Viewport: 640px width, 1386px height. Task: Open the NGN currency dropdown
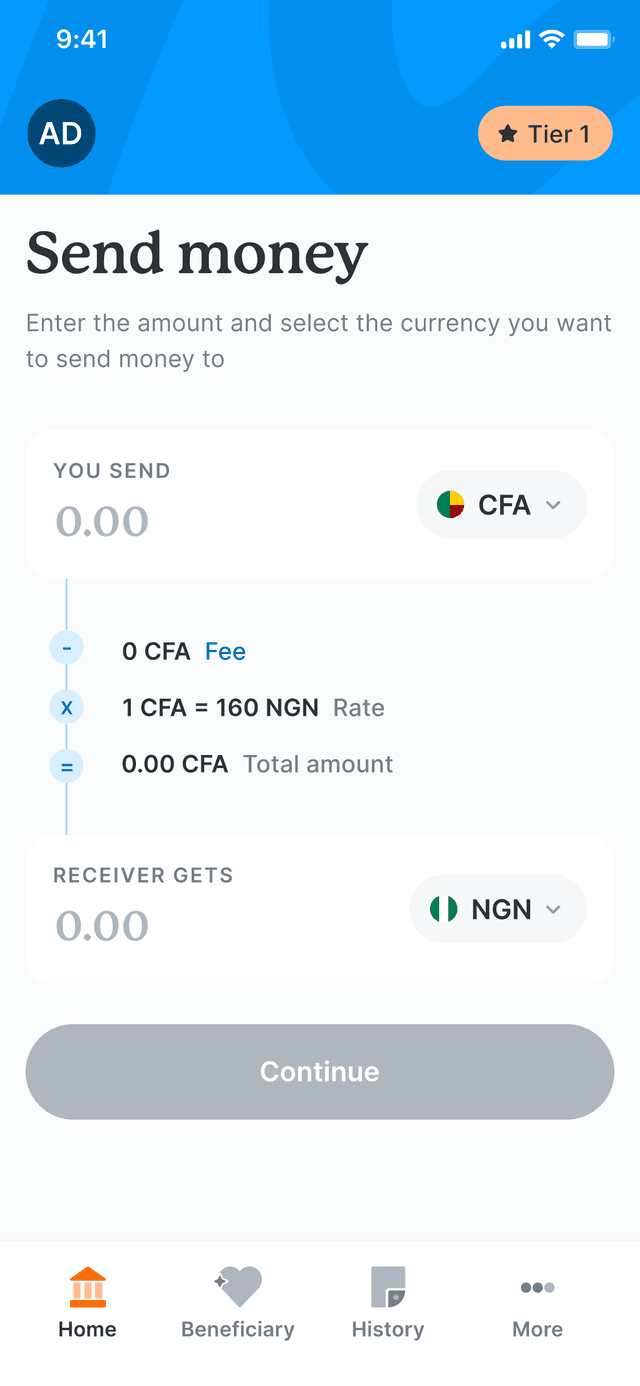click(498, 909)
